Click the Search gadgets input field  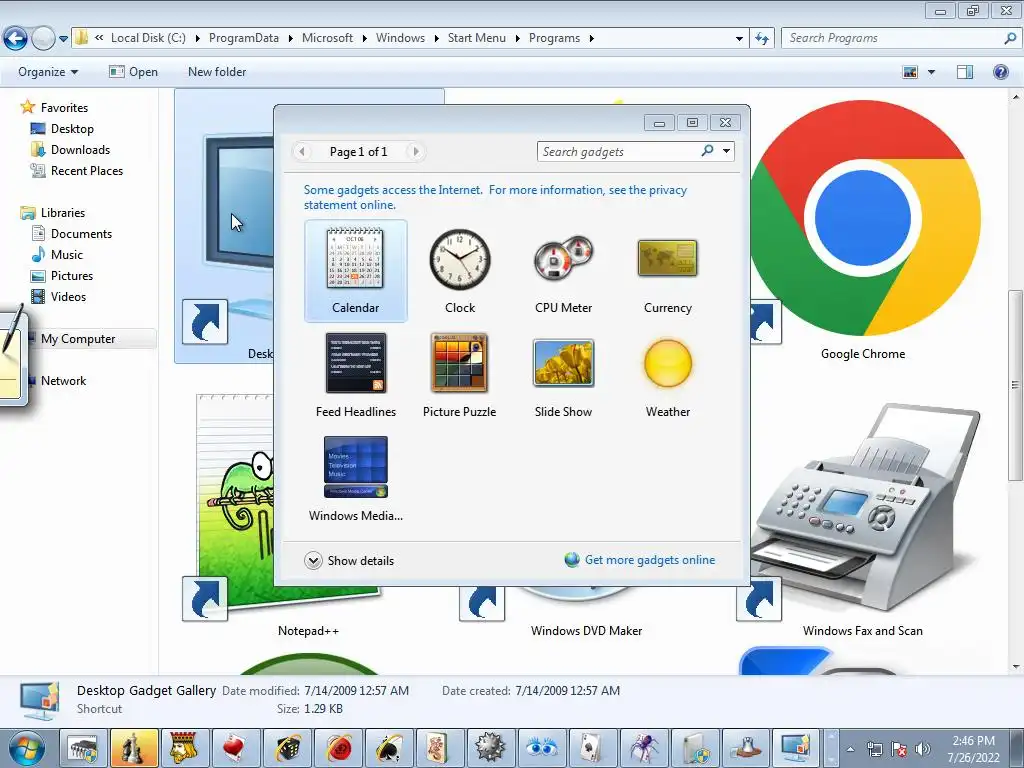(x=619, y=152)
